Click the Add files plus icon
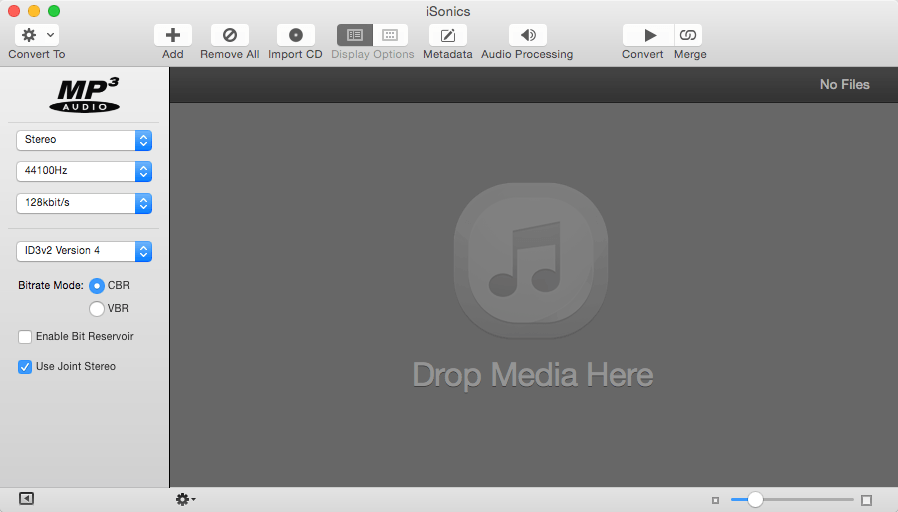898x512 pixels. click(x=172, y=35)
